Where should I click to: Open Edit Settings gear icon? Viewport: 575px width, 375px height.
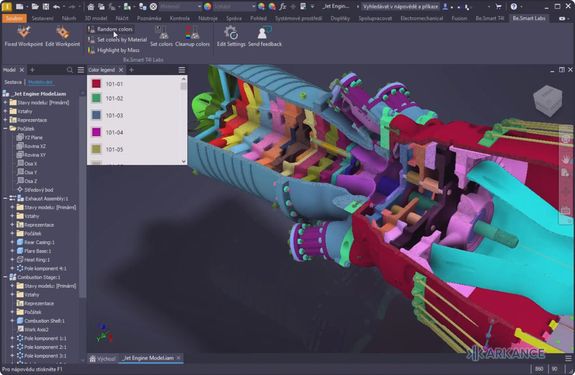click(x=231, y=33)
